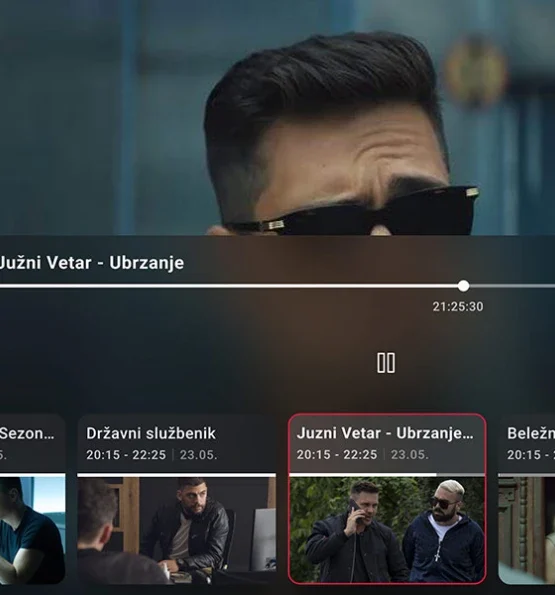Viewport: 555px width, 595px height.
Task: Click the Juzni Vetar card progress indicator
Action: [x=387, y=475]
